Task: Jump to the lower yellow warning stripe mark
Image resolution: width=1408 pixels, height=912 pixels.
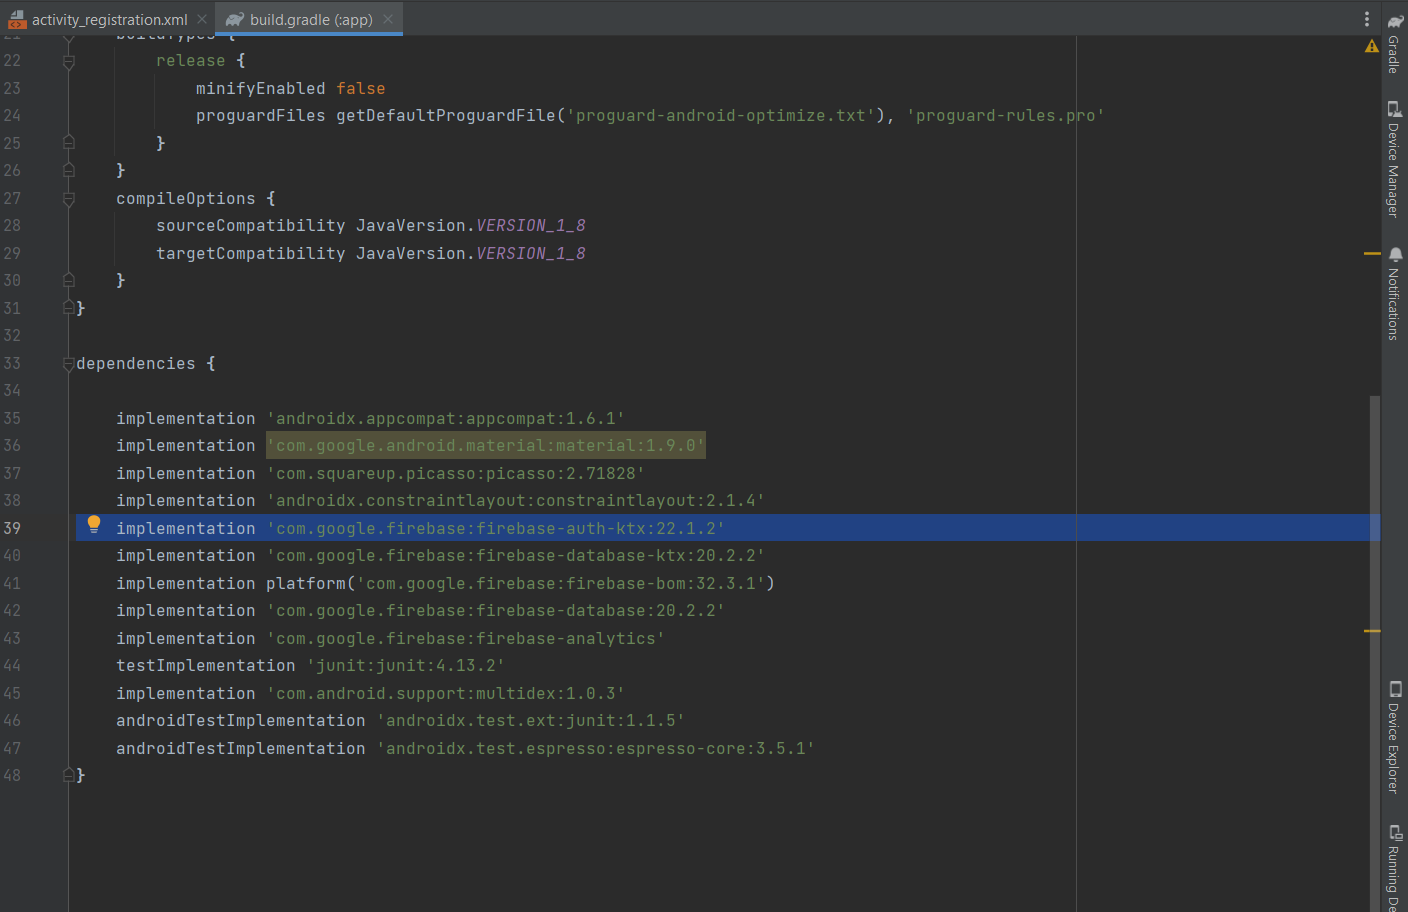Action: click(1372, 631)
